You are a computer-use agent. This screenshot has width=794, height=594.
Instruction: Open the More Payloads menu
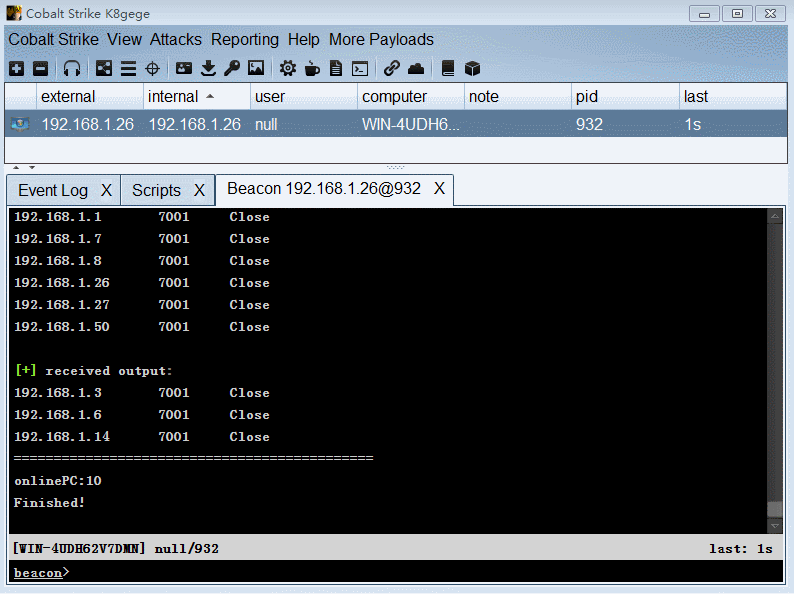coord(381,39)
